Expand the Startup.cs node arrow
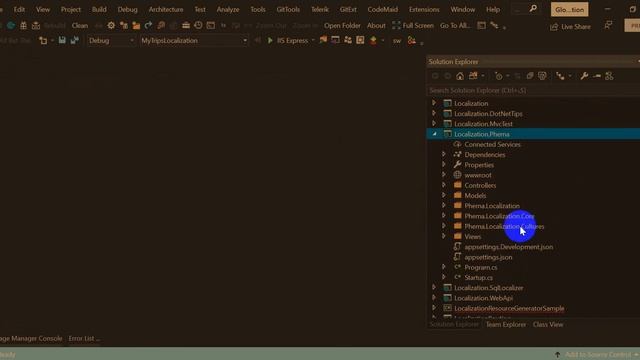Image resolution: width=640 pixels, height=360 pixels. (x=444, y=277)
